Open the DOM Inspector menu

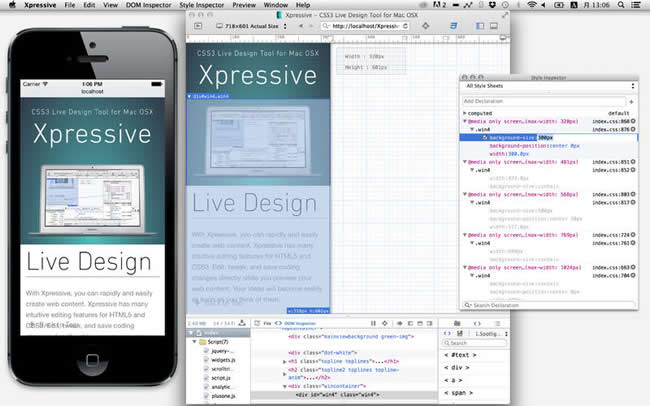pos(148,5)
